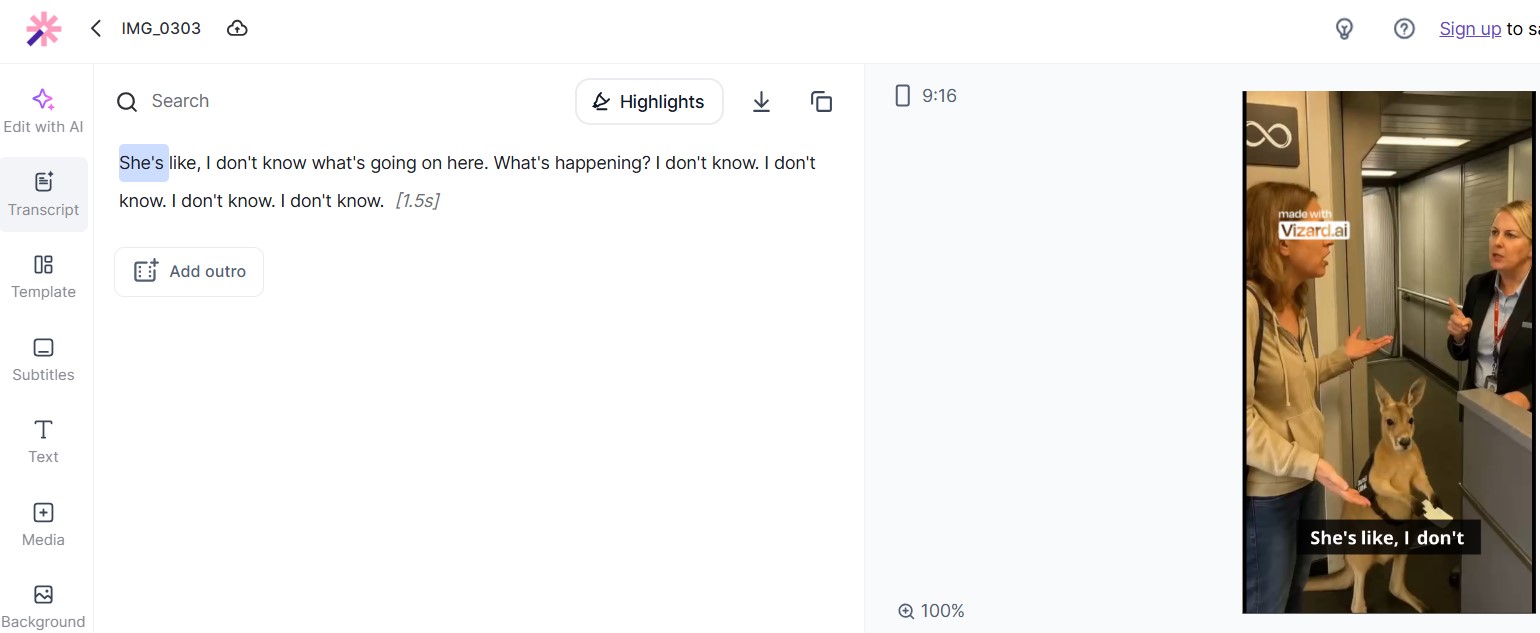
Task: Click the Vizard logo icon
Action: point(43,29)
